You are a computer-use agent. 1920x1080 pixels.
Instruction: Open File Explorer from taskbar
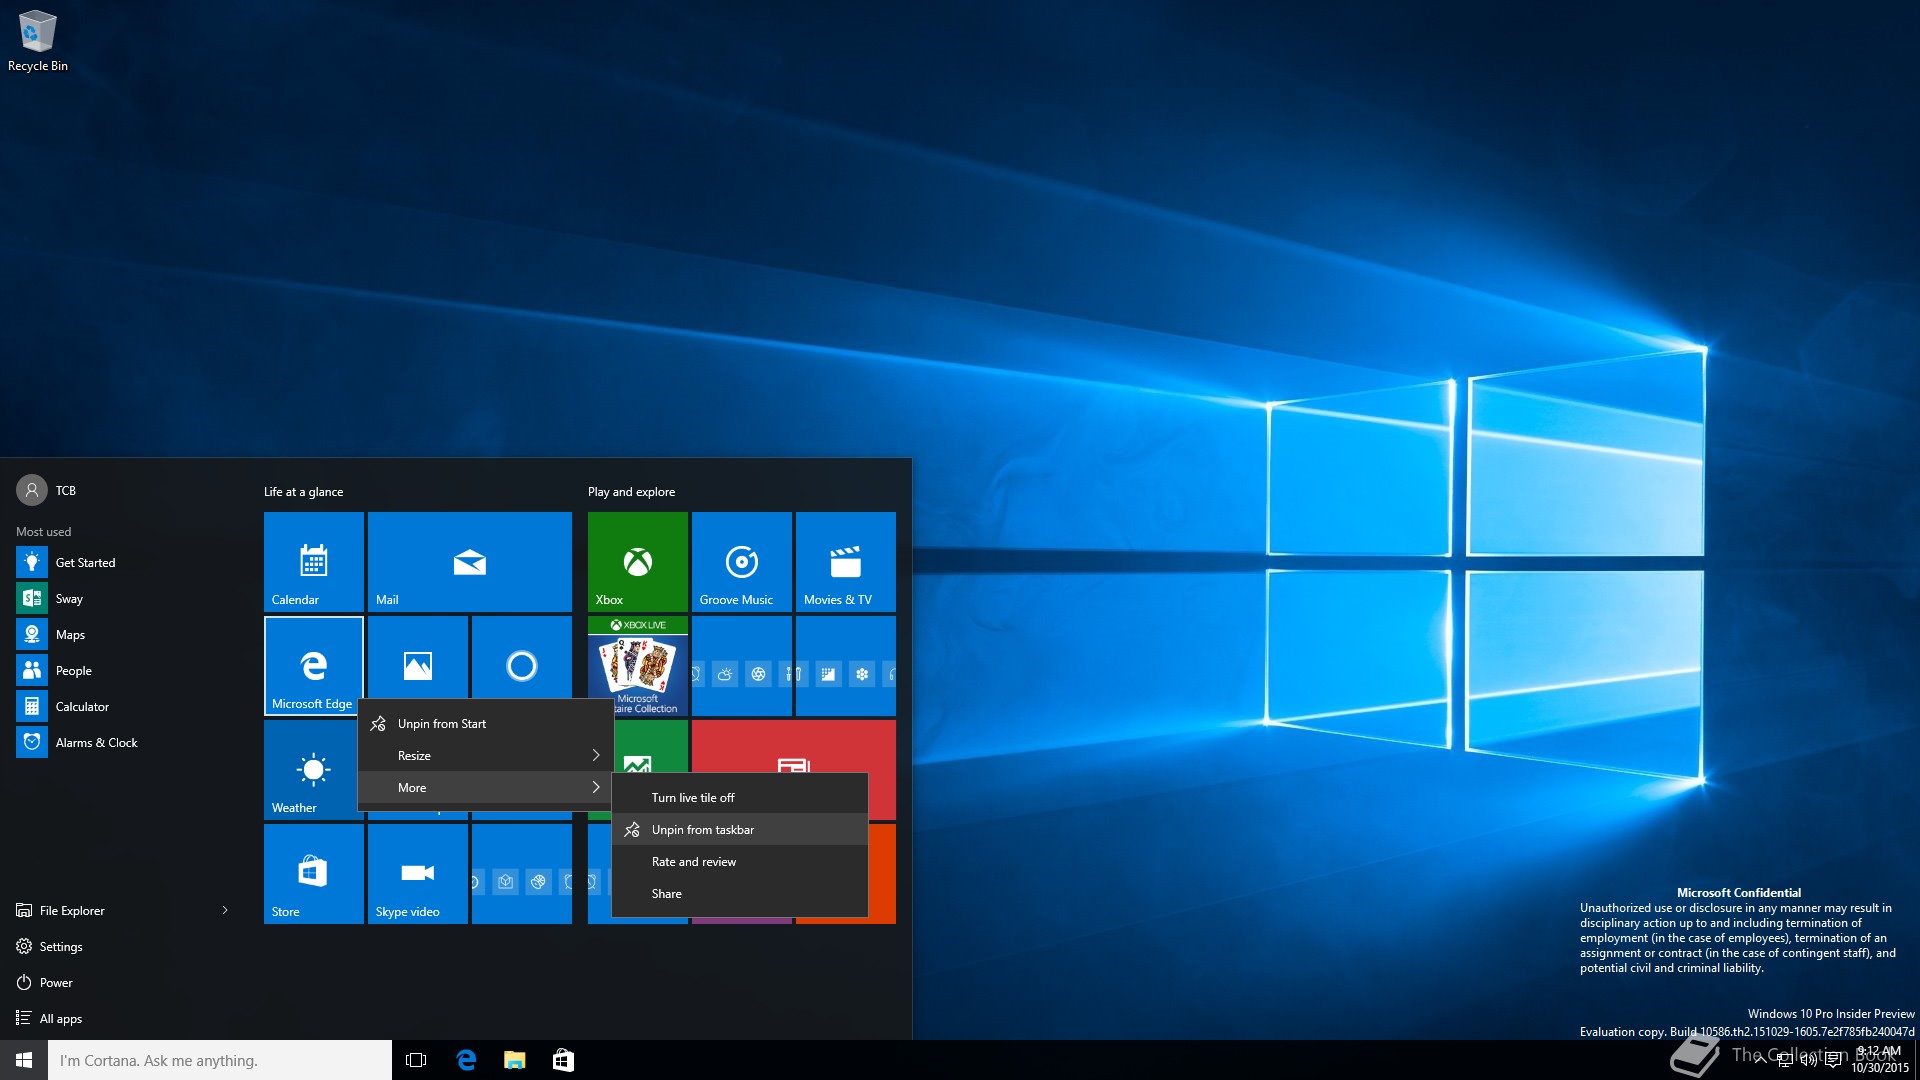click(x=514, y=1060)
